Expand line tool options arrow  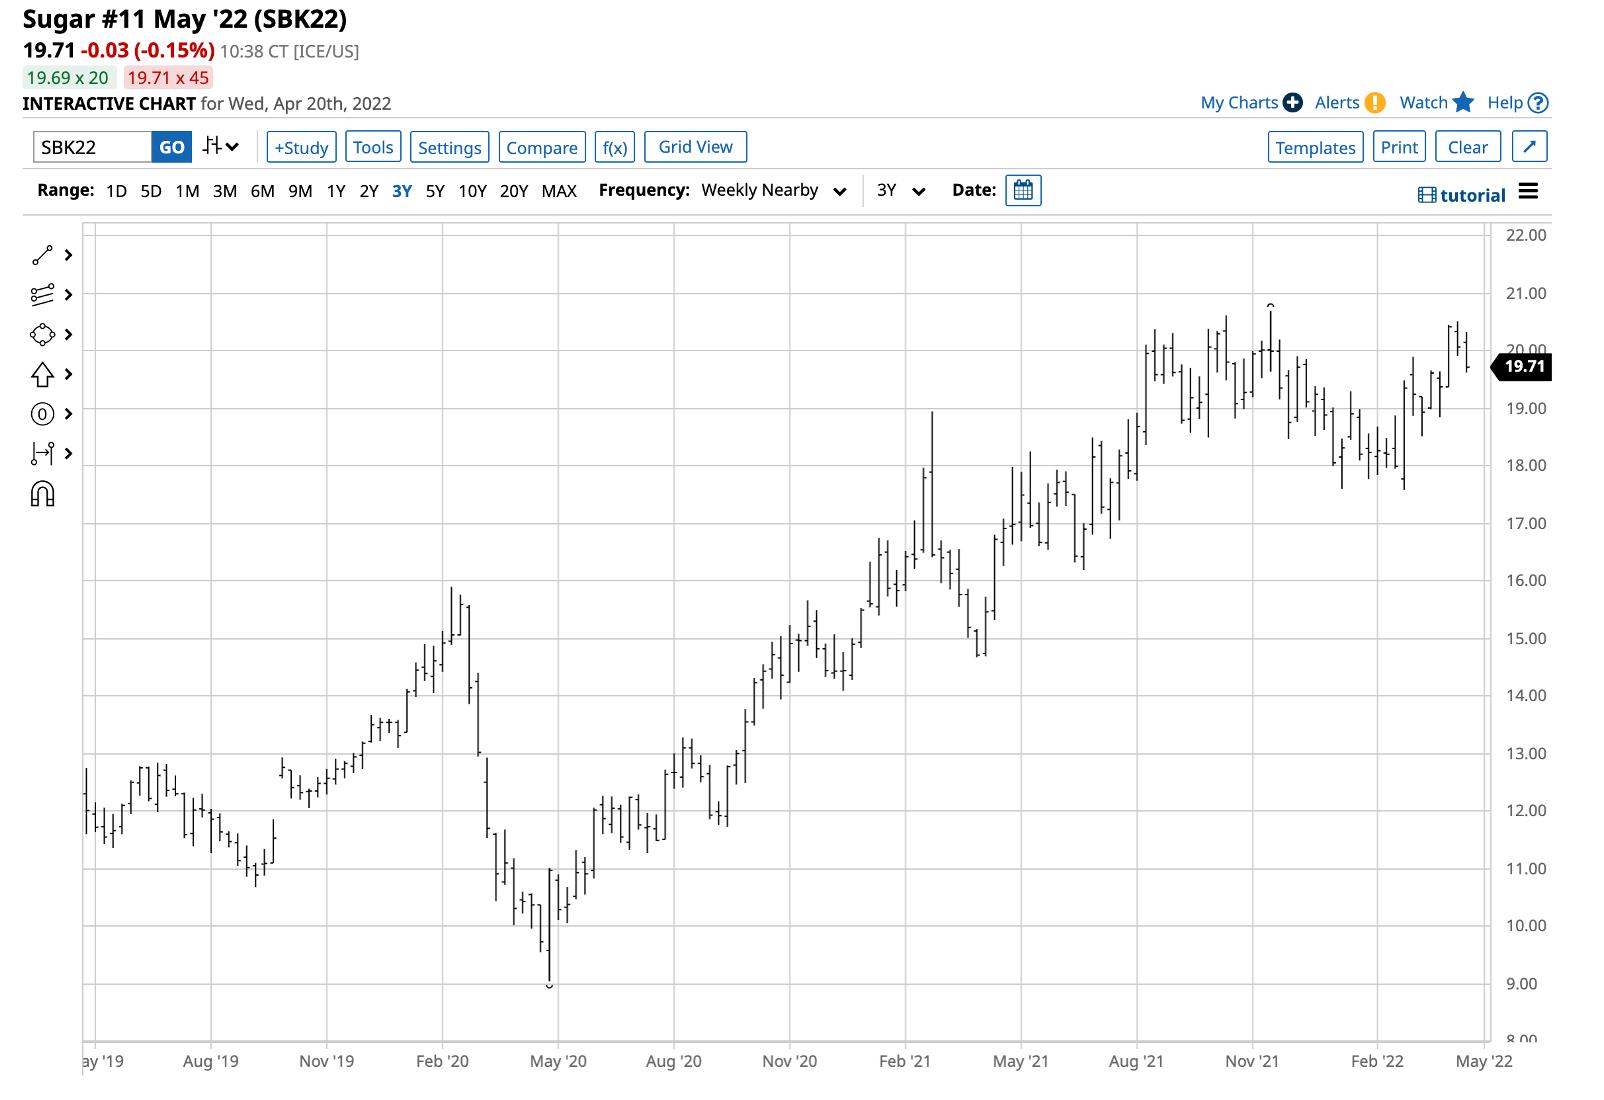coord(68,255)
